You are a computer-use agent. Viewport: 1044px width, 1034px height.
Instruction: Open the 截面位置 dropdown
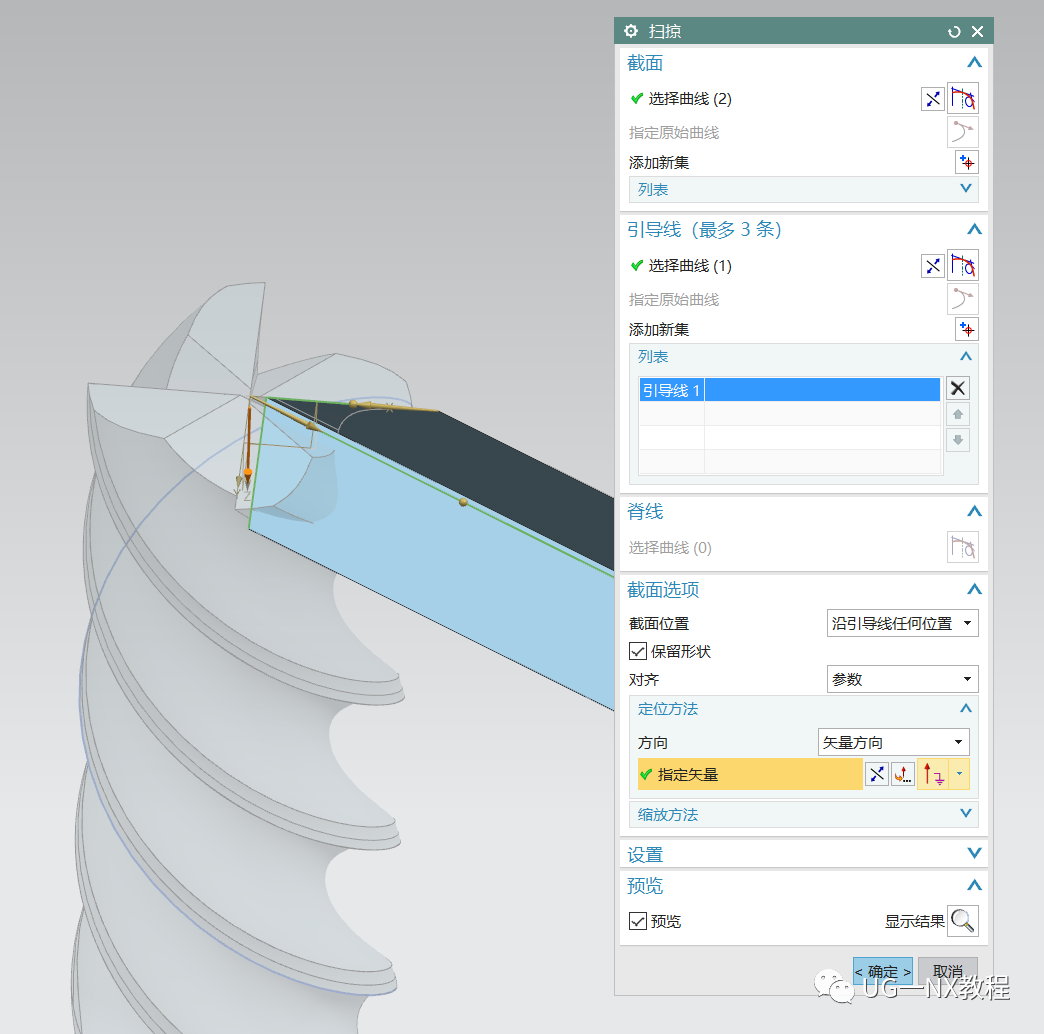pyautogui.click(x=902, y=623)
